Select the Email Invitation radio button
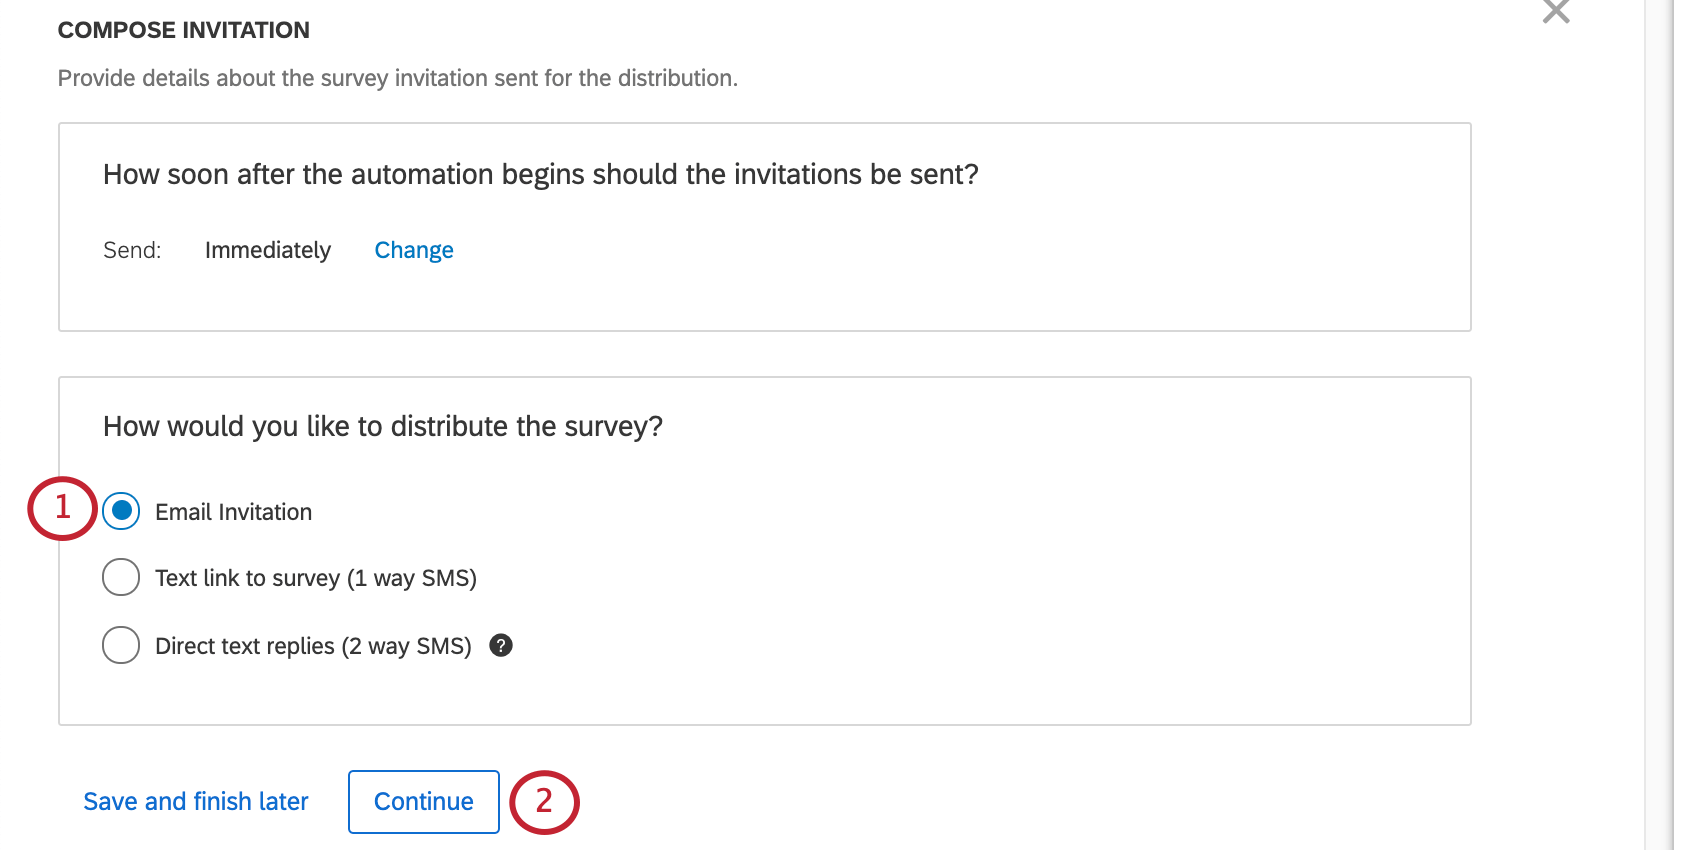 pyautogui.click(x=121, y=511)
